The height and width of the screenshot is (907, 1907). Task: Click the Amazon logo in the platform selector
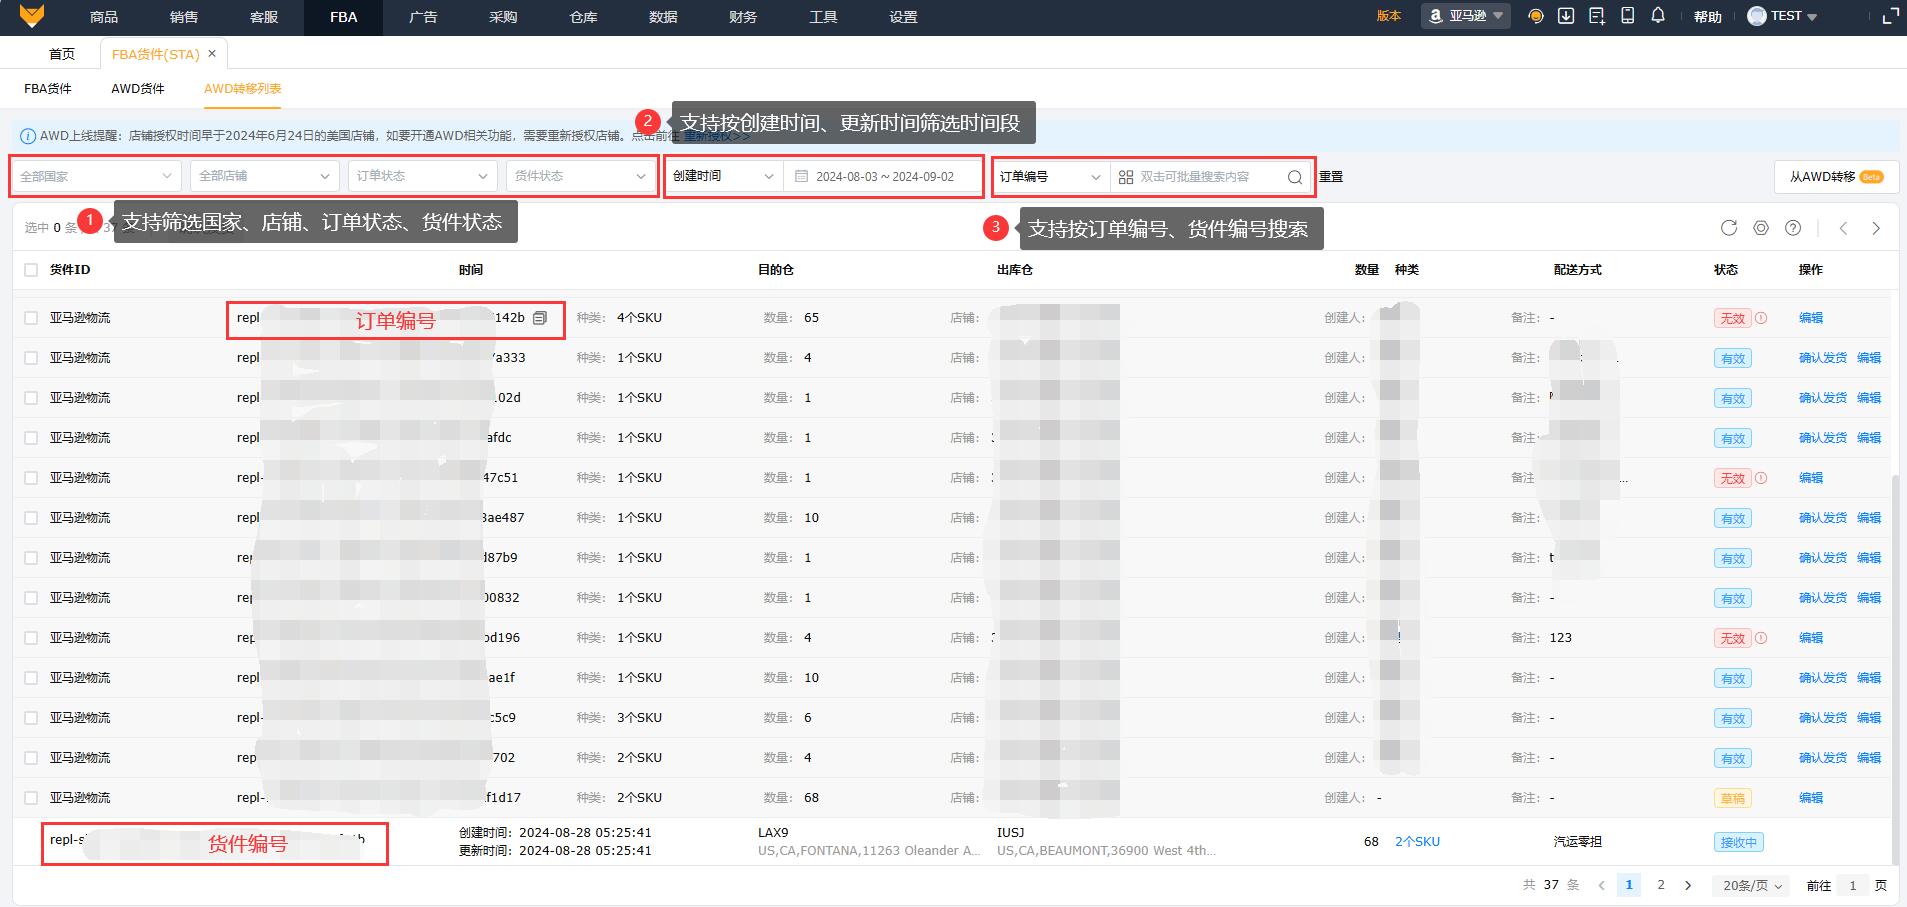click(1436, 16)
